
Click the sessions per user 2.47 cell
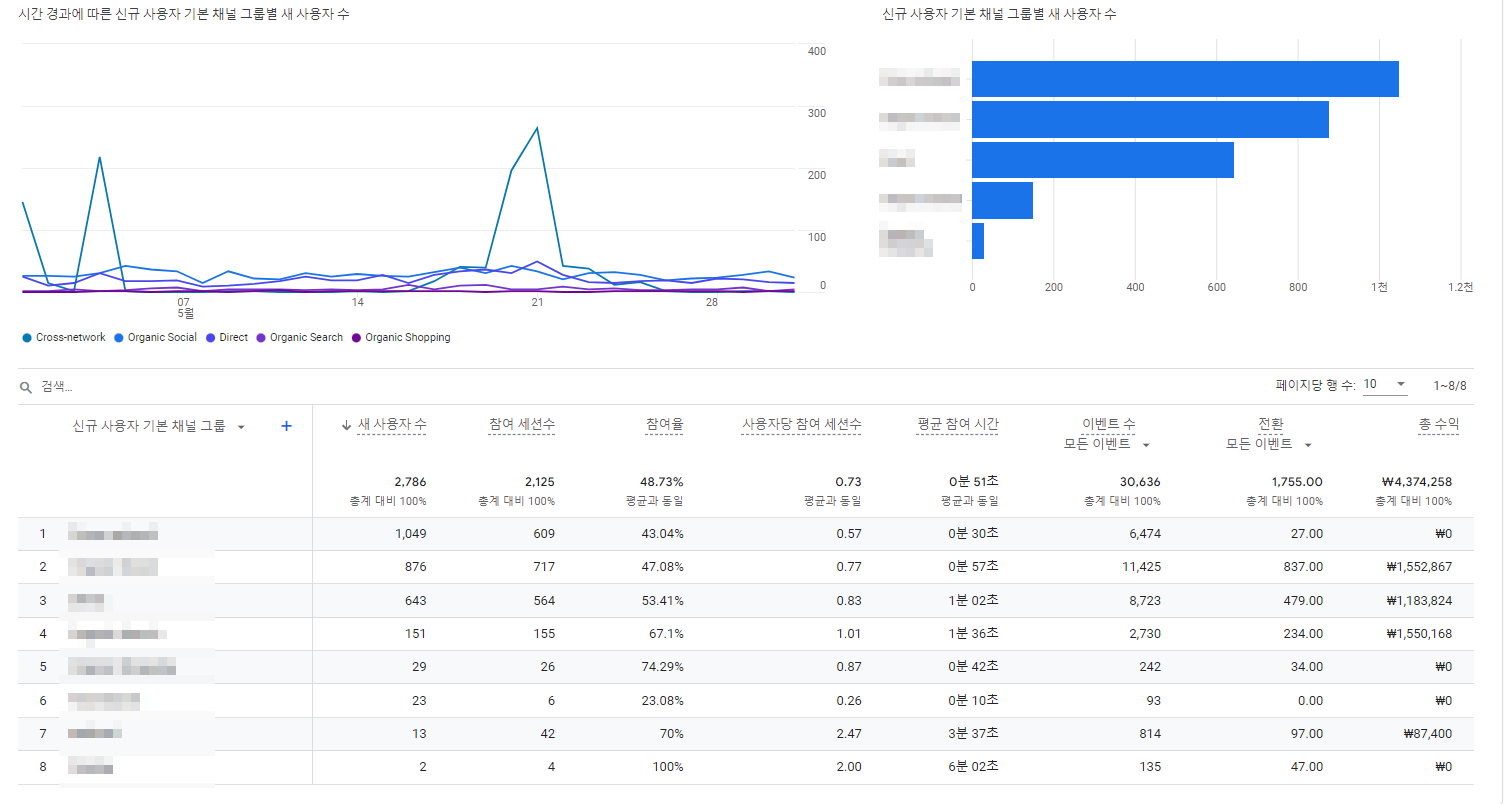click(849, 734)
